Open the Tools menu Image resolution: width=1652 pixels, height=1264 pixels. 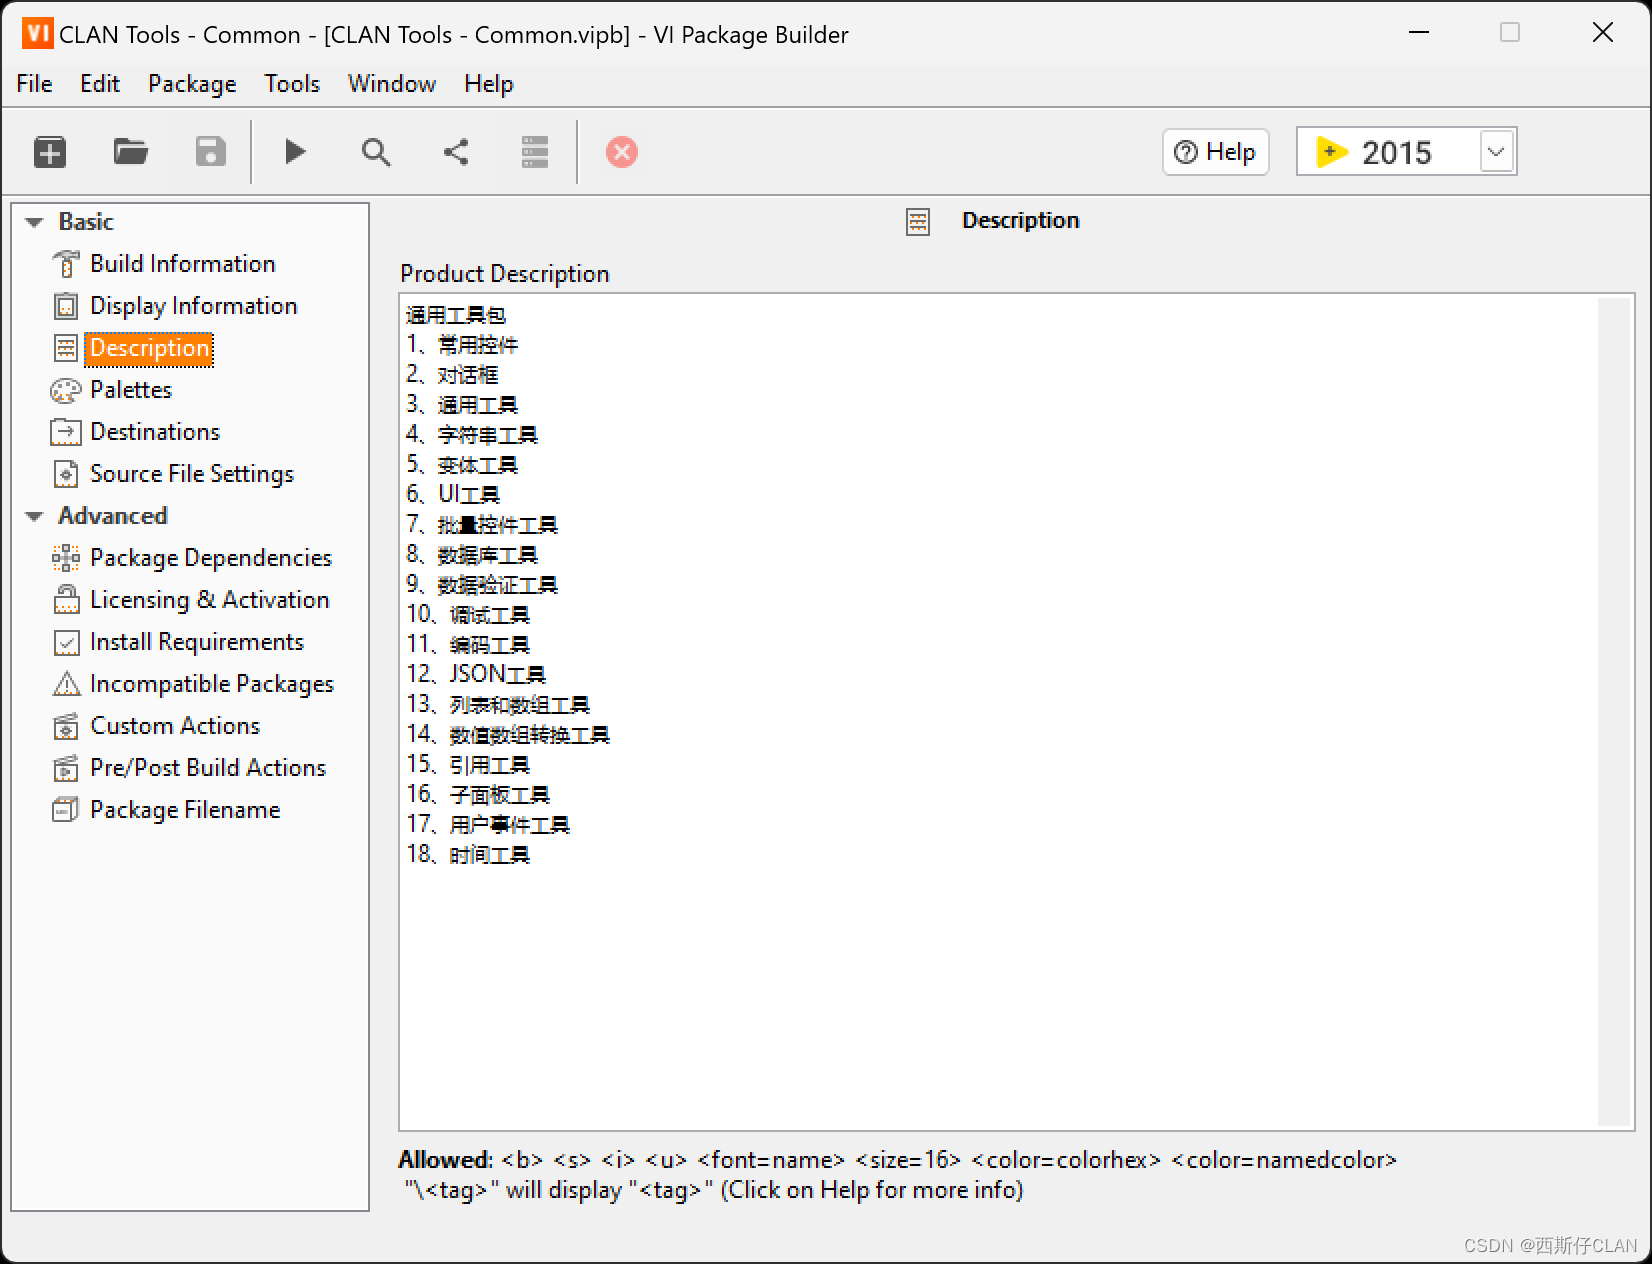(x=291, y=83)
